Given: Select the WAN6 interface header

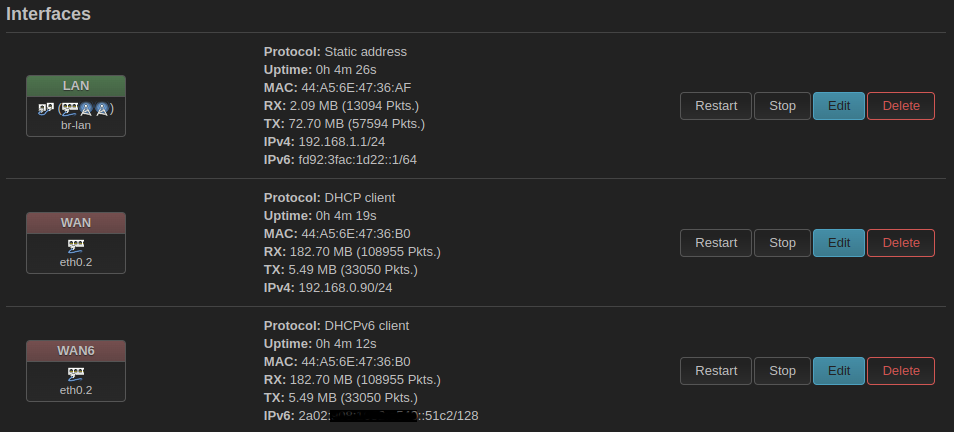Looking at the screenshot, I should pyautogui.click(x=76, y=351).
